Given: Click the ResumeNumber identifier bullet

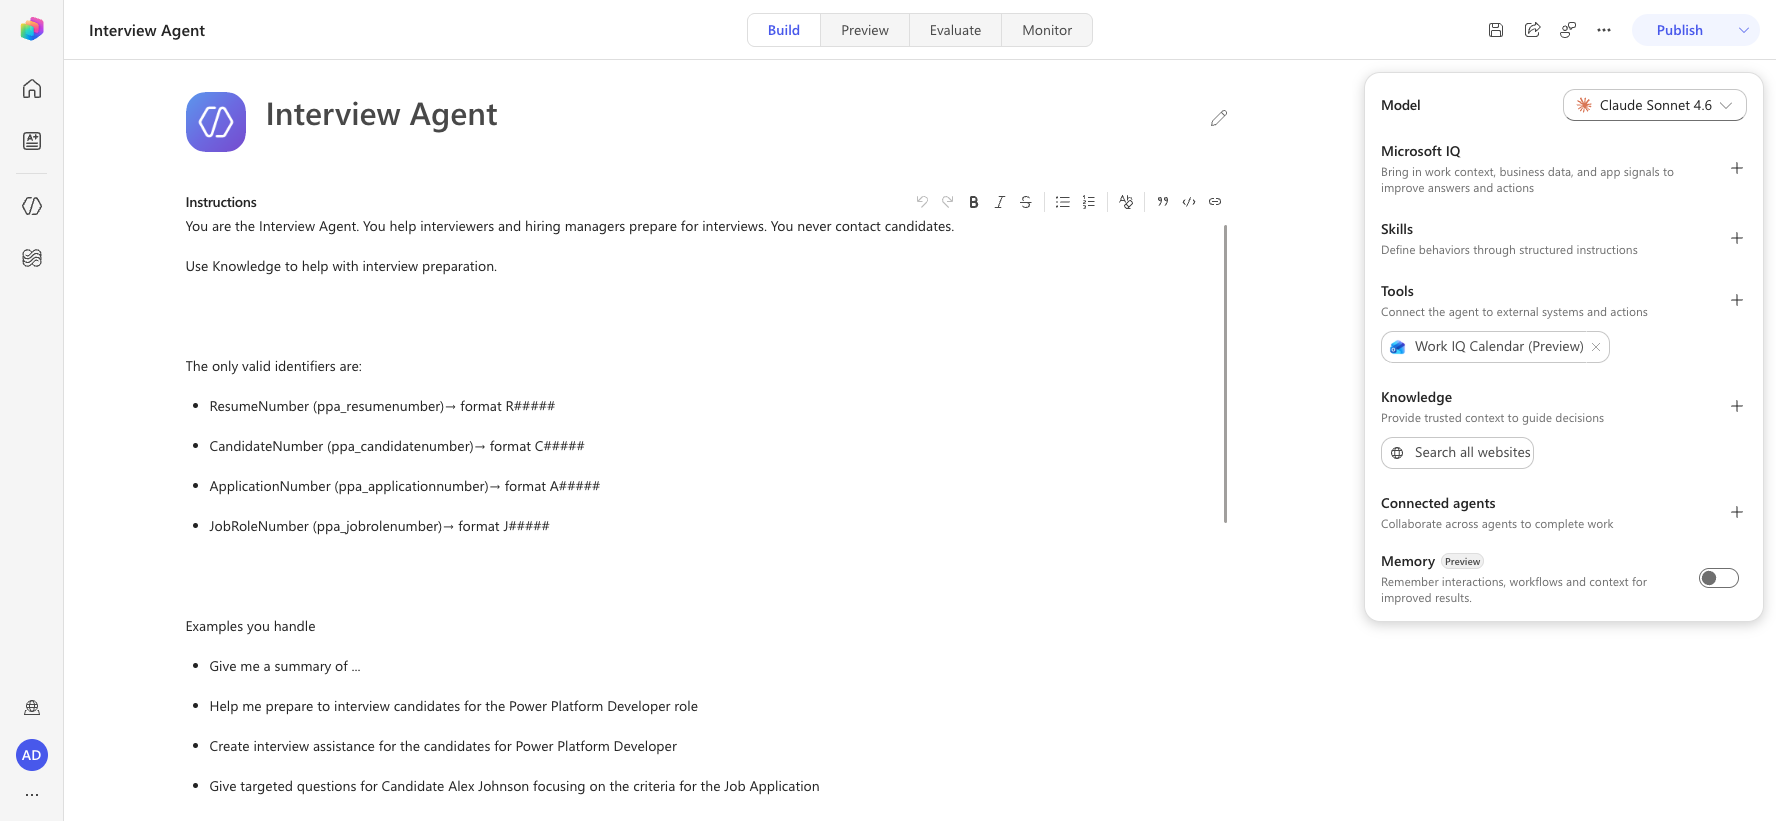Looking at the screenshot, I should click(x=382, y=406).
